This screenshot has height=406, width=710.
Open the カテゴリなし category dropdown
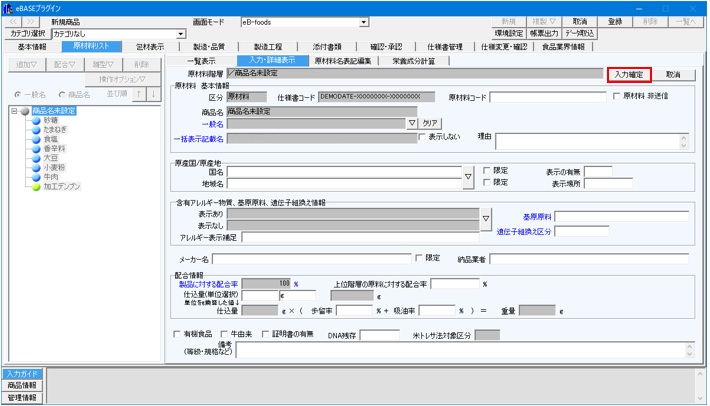pyautogui.click(x=181, y=34)
